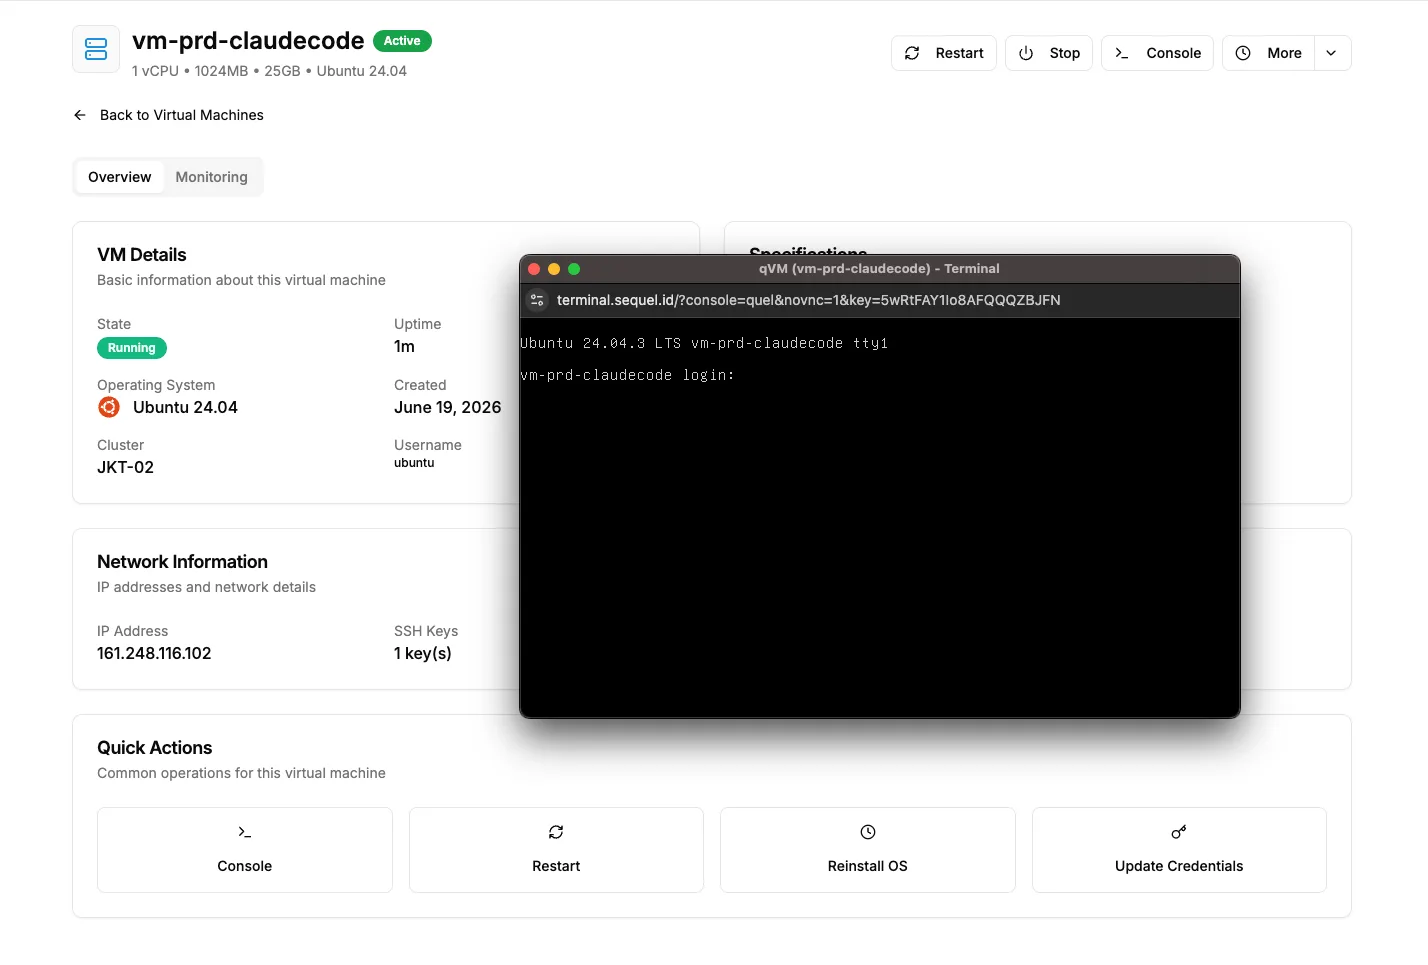Screen dimensions: 1428x965
Task: Open Update Credentials quick action
Action: (x=1179, y=850)
